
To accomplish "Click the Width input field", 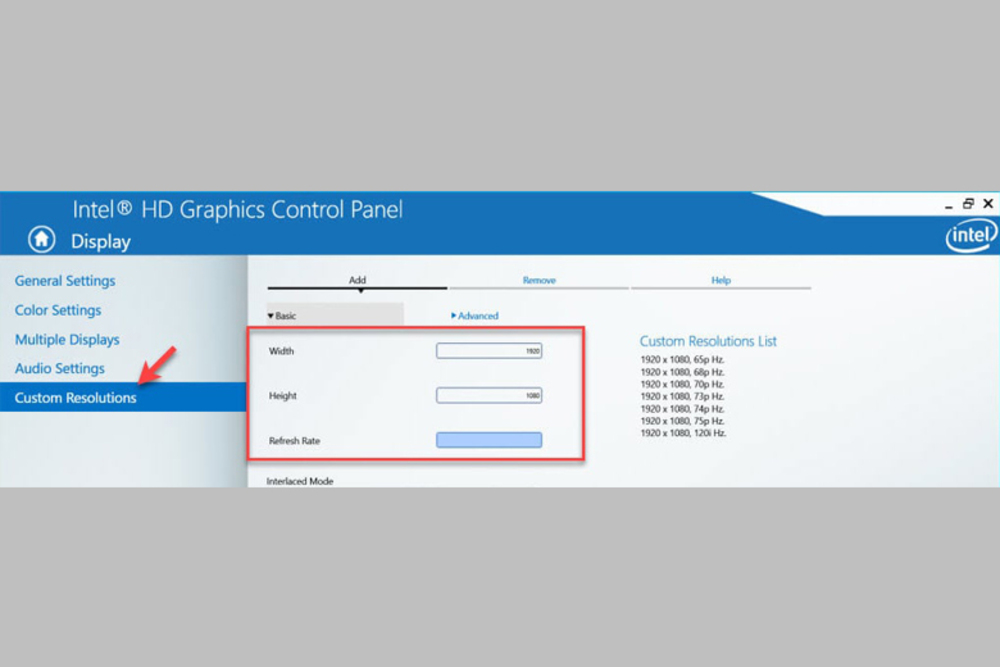I will 489,351.
